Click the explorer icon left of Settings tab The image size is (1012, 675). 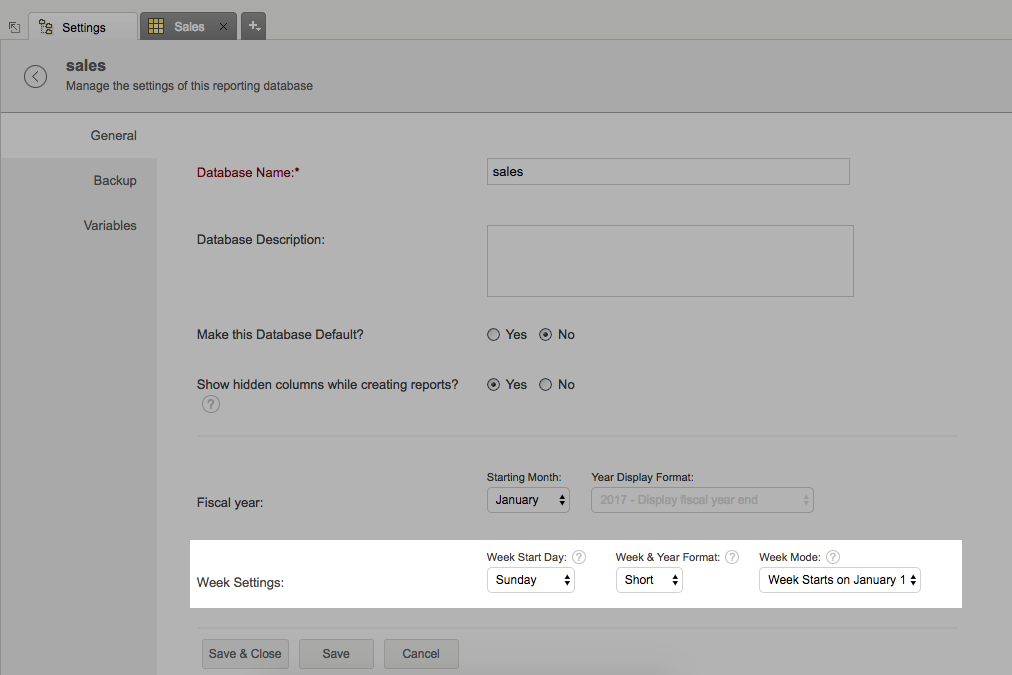[14, 28]
